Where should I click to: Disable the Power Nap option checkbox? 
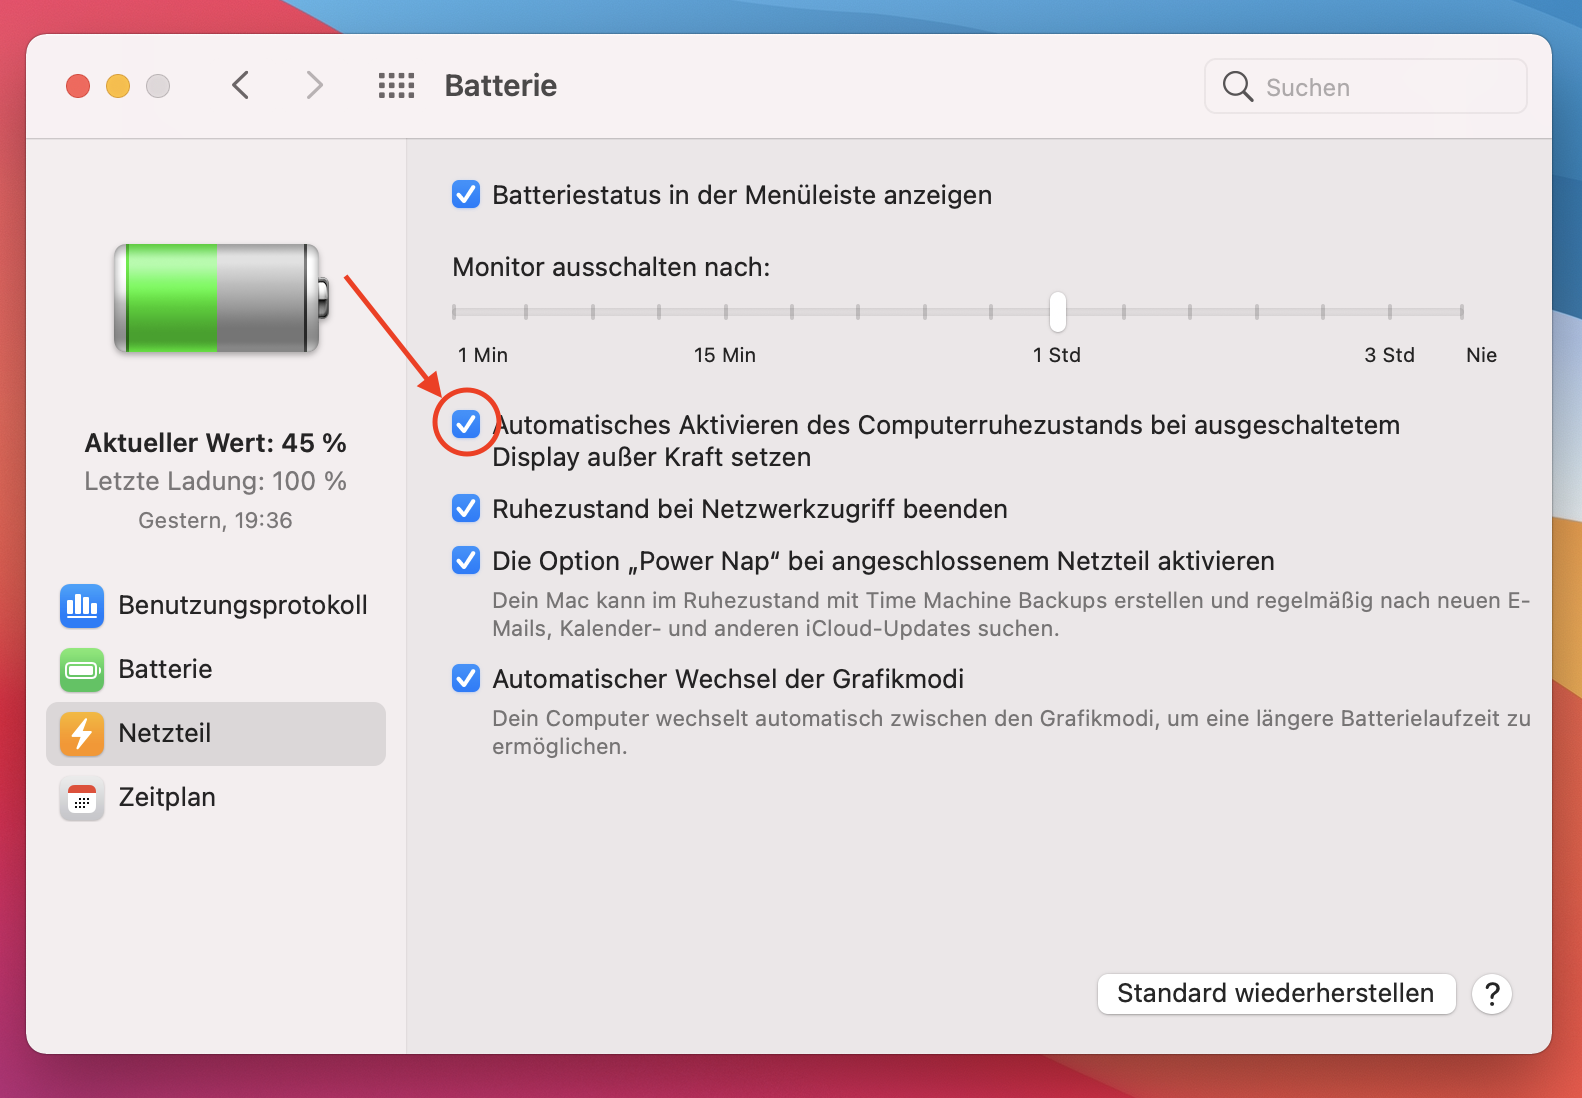(466, 561)
